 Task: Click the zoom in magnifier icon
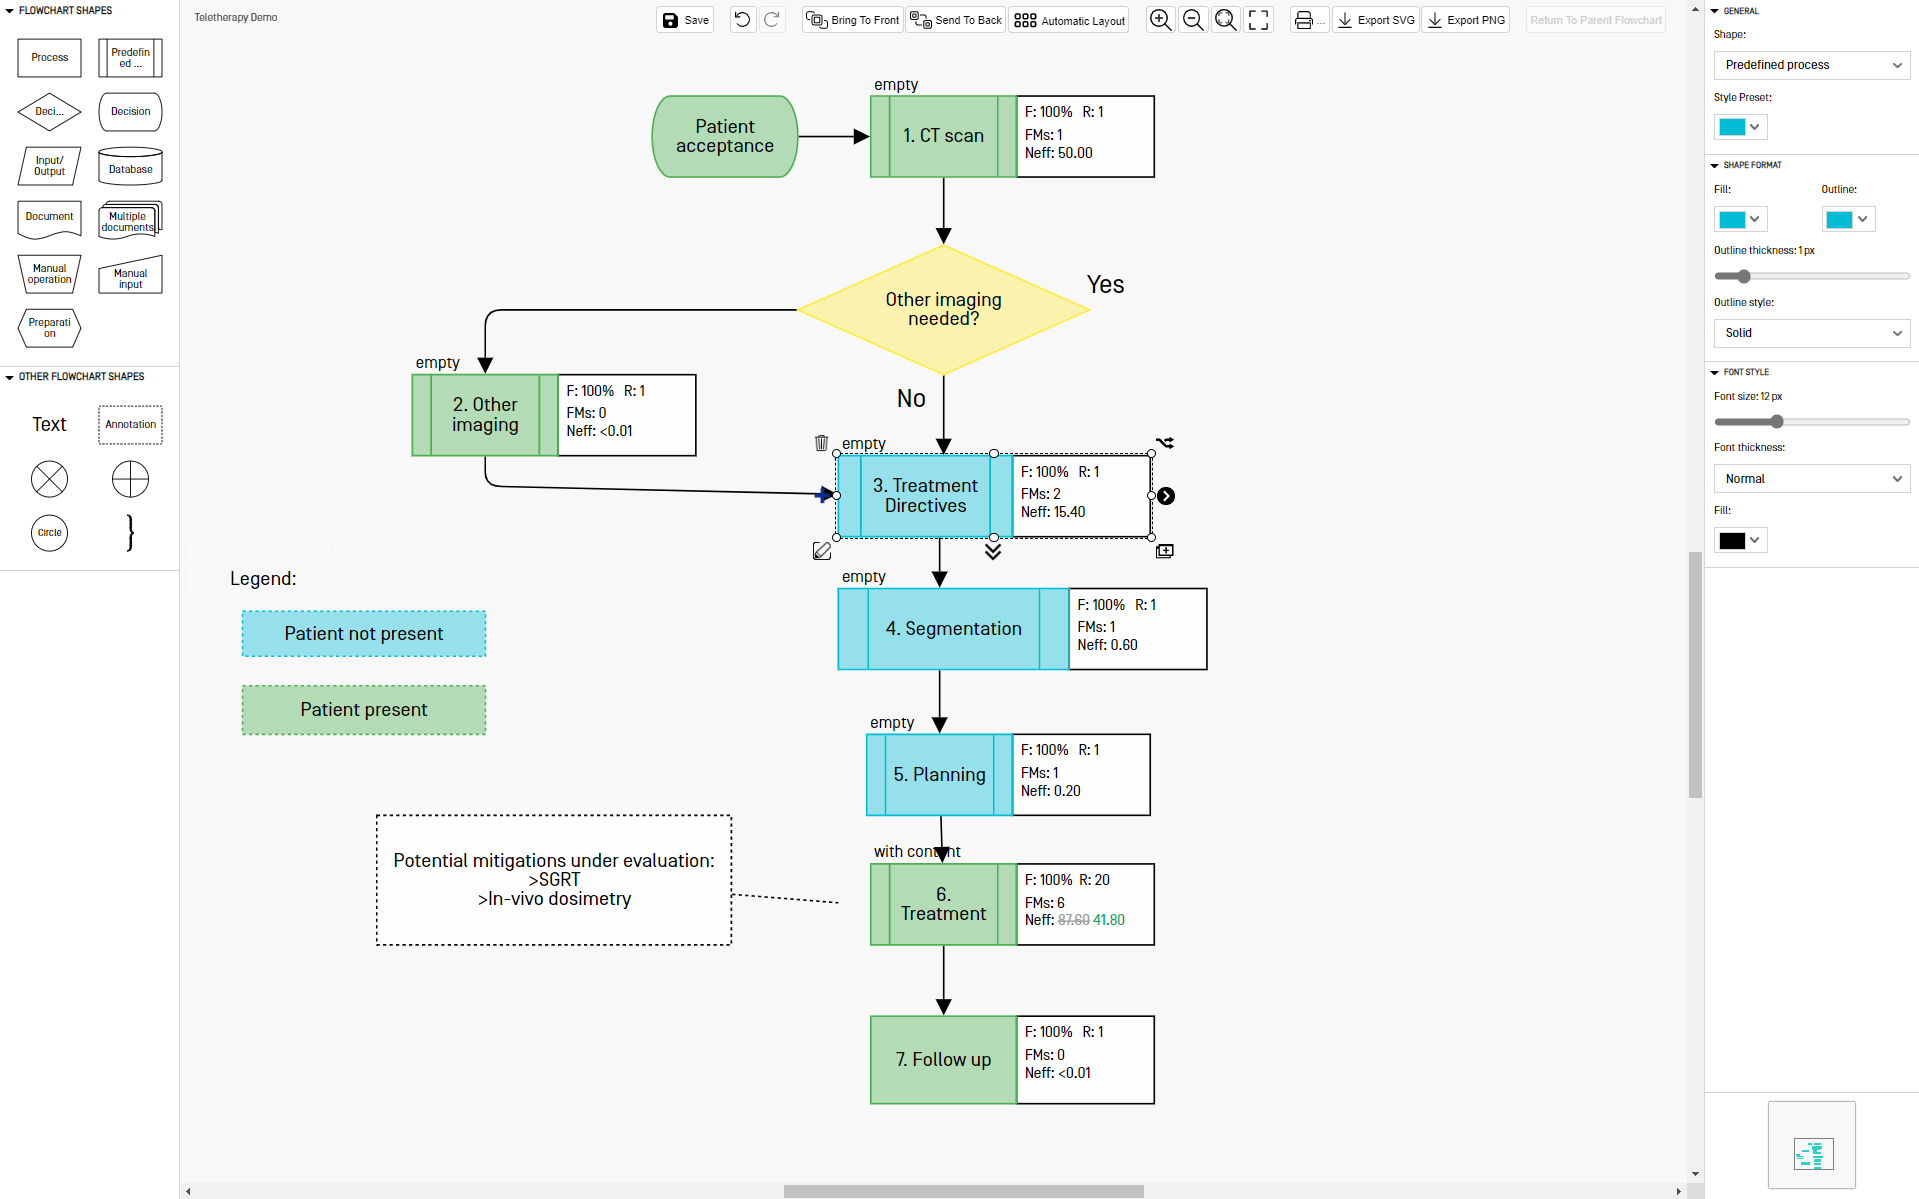1160,20
